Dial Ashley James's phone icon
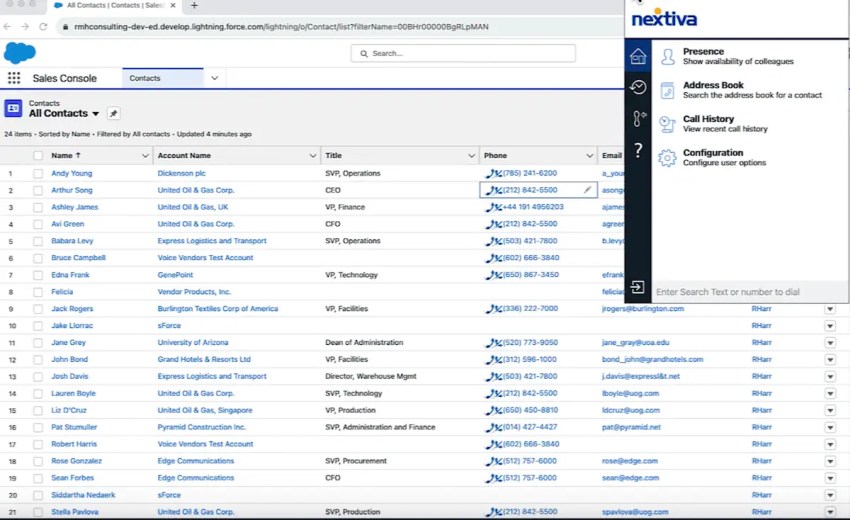The height and width of the screenshot is (520, 850). (493, 207)
